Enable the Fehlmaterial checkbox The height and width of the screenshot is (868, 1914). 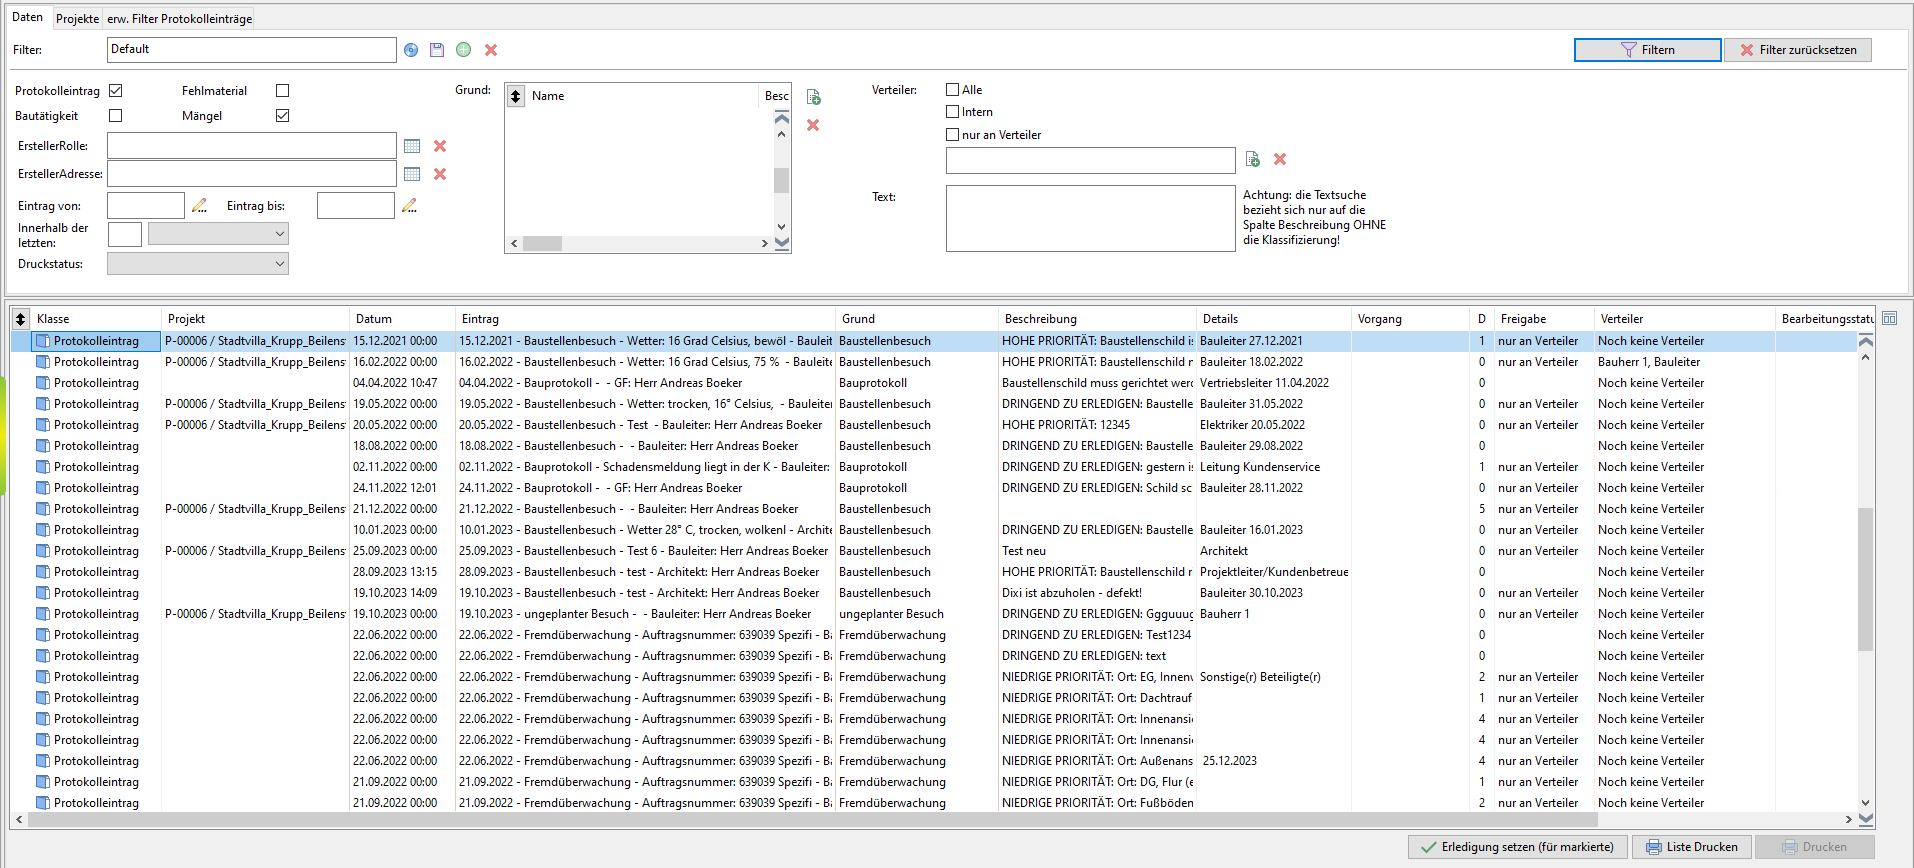pos(283,91)
